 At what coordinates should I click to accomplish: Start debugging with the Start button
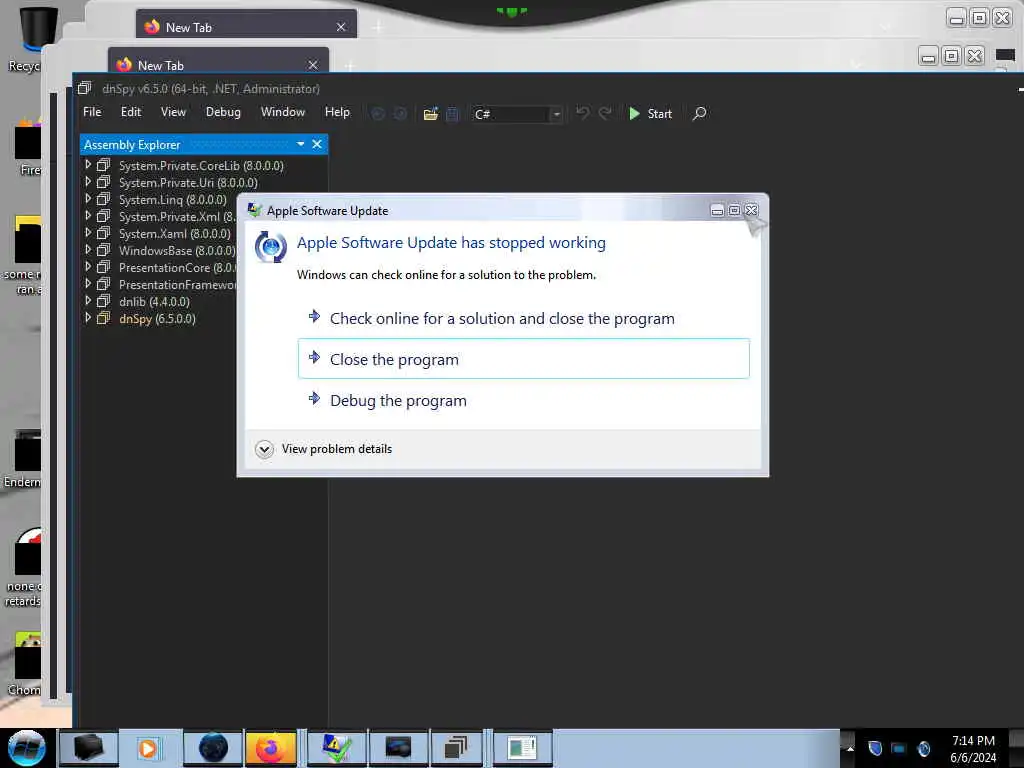650,114
